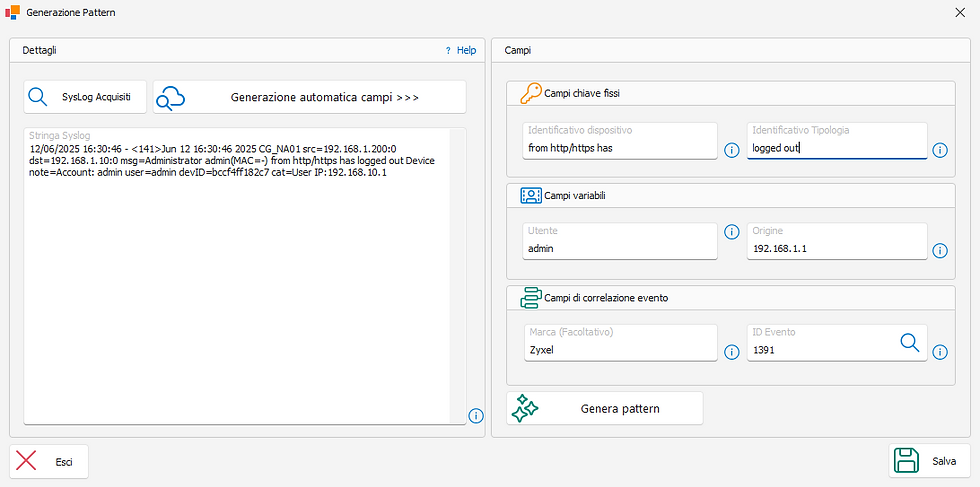Viewport: 980px width, 487px height.
Task: Start Generazione automatica campi
Action: [309, 97]
